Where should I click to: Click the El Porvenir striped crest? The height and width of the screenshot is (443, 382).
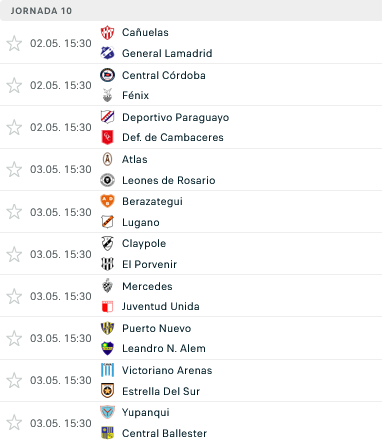[x=107, y=264]
